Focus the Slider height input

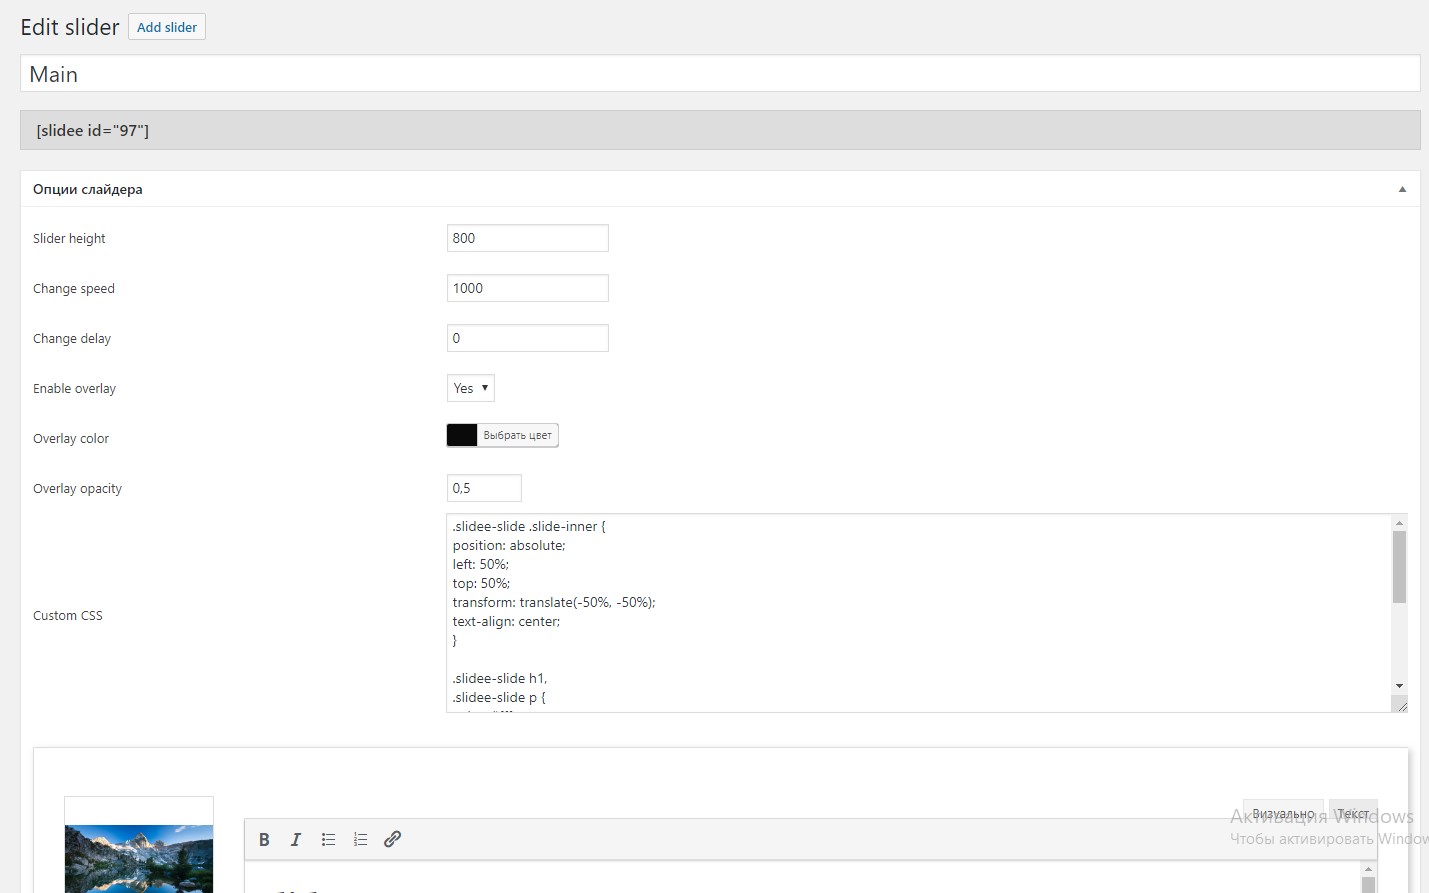coord(527,238)
